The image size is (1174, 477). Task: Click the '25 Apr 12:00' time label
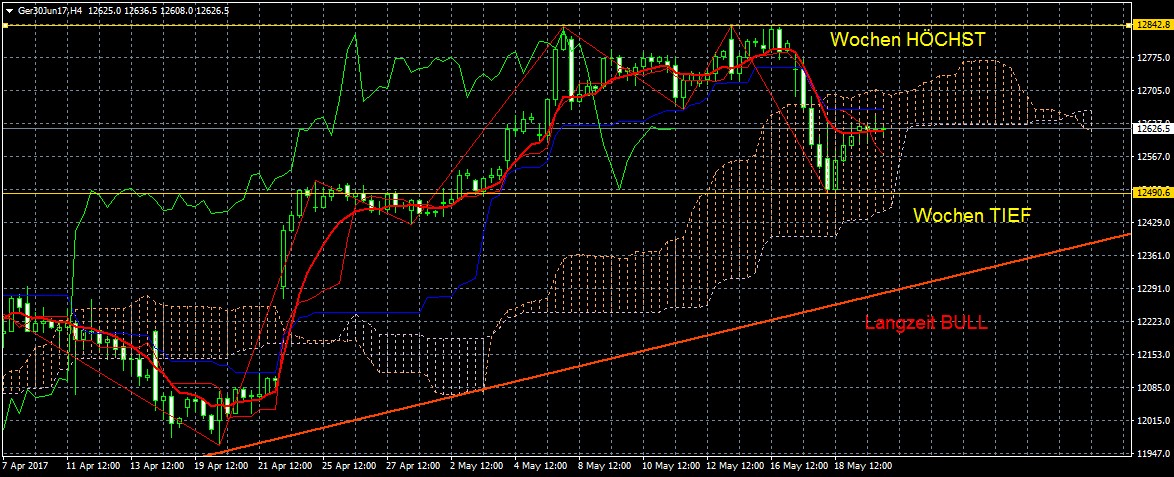pyautogui.click(x=349, y=466)
